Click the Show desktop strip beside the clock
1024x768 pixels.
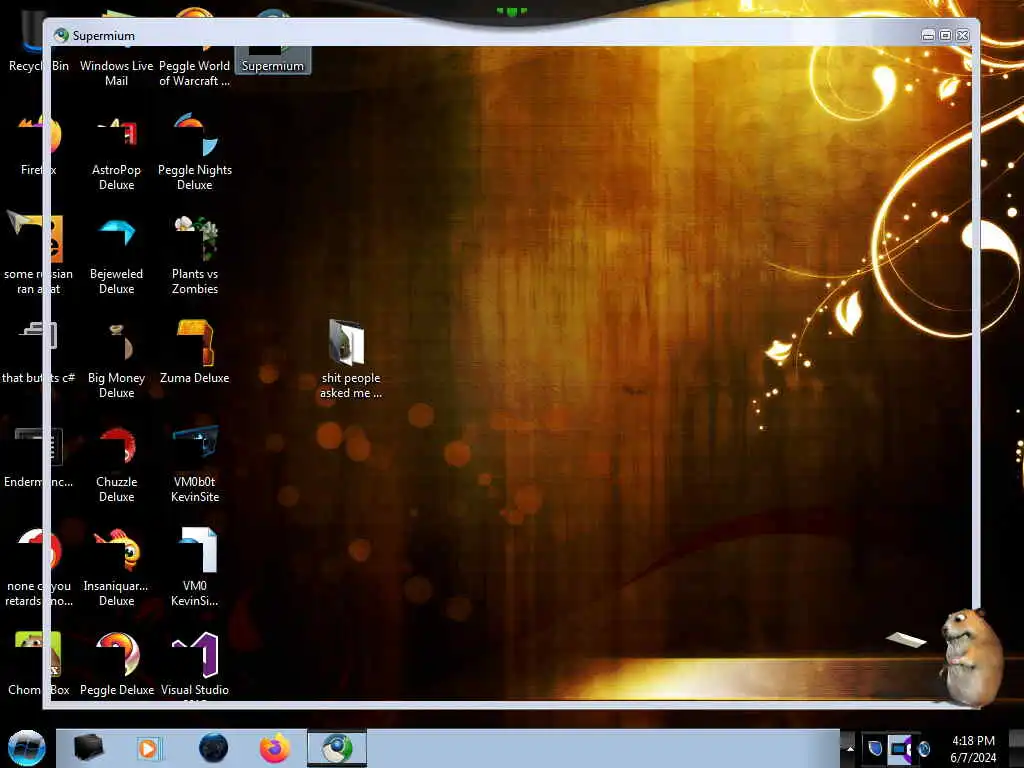(x=1016, y=748)
